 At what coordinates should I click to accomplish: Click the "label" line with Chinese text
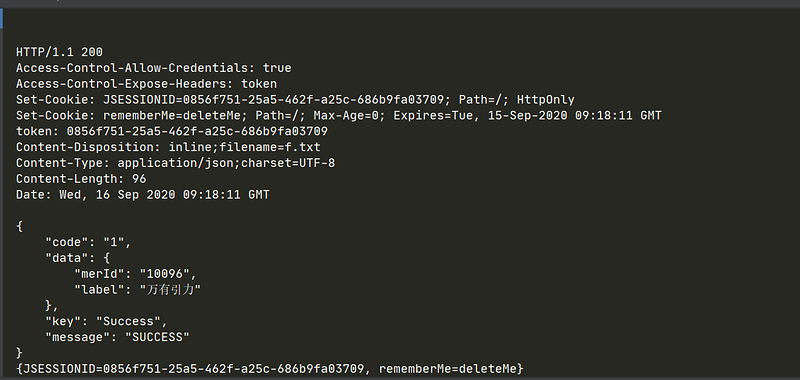pyautogui.click(x=137, y=290)
